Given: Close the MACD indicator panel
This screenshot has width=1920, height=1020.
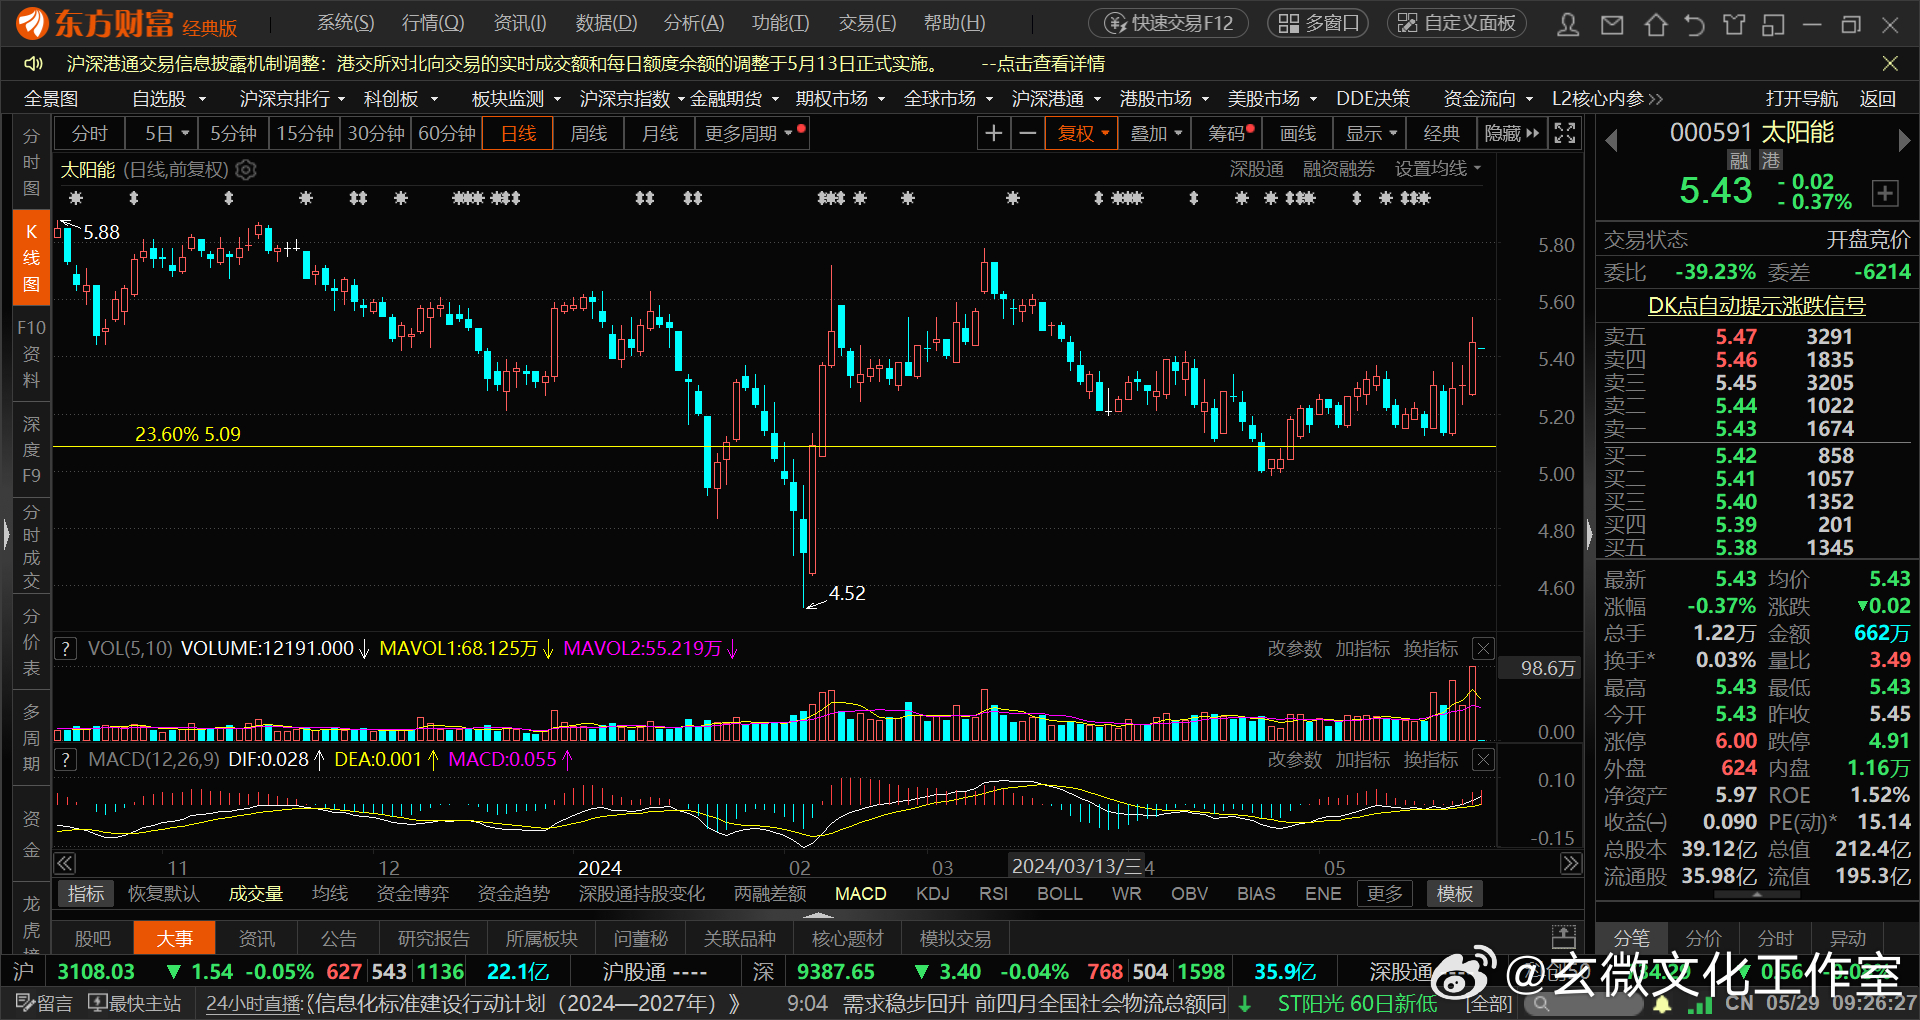Looking at the screenshot, I should [1484, 760].
